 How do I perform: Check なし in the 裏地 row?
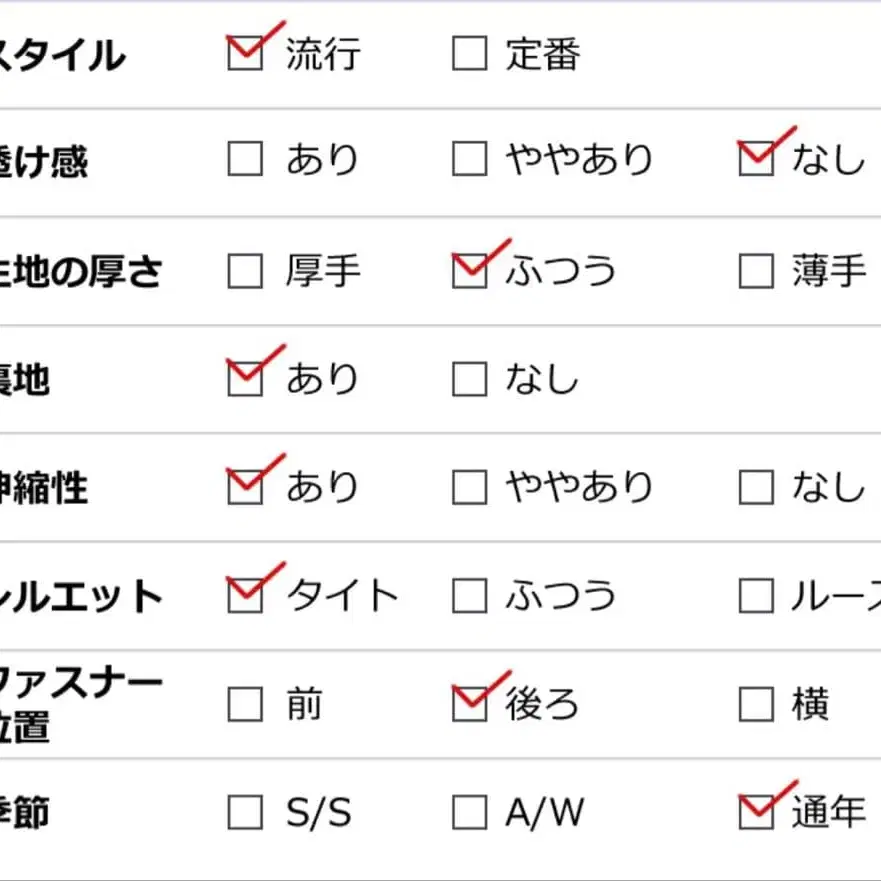coord(469,379)
